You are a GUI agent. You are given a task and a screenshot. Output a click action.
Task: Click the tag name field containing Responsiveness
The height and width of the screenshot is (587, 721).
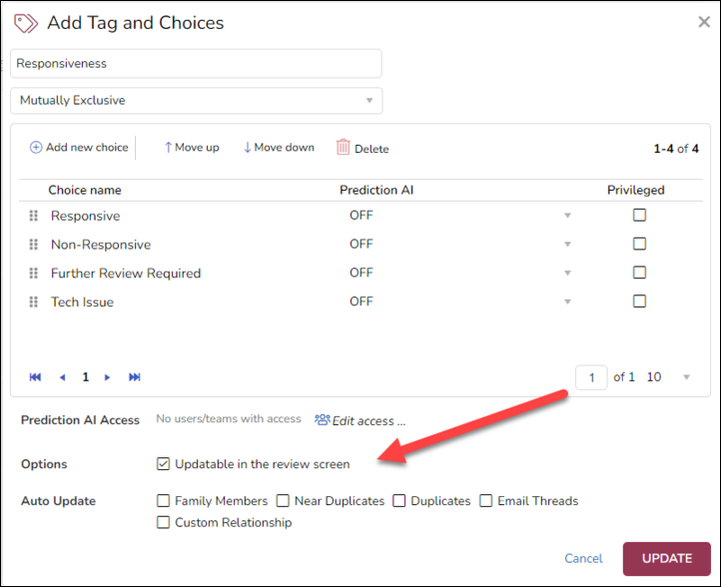pyautogui.click(x=196, y=63)
